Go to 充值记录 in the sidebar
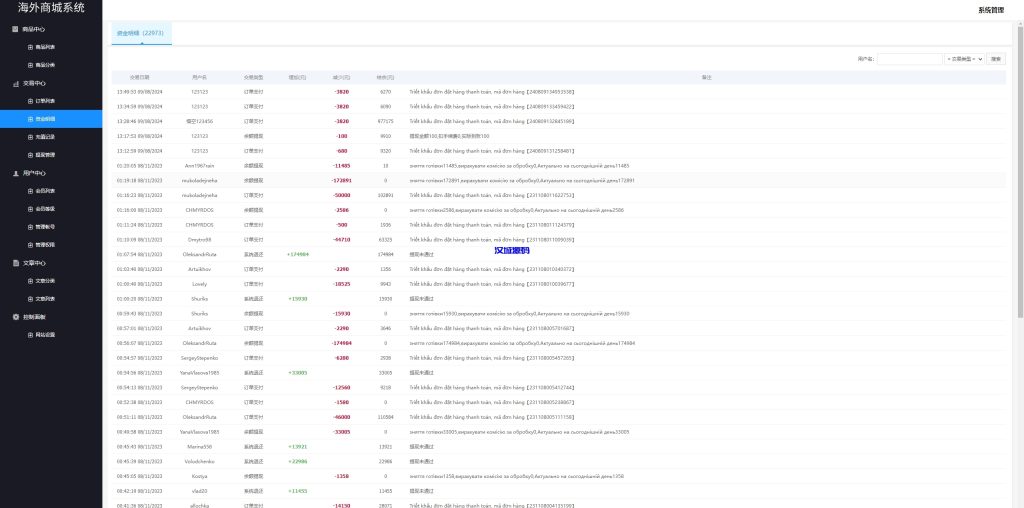This screenshot has height=508, width=1024. (x=46, y=137)
